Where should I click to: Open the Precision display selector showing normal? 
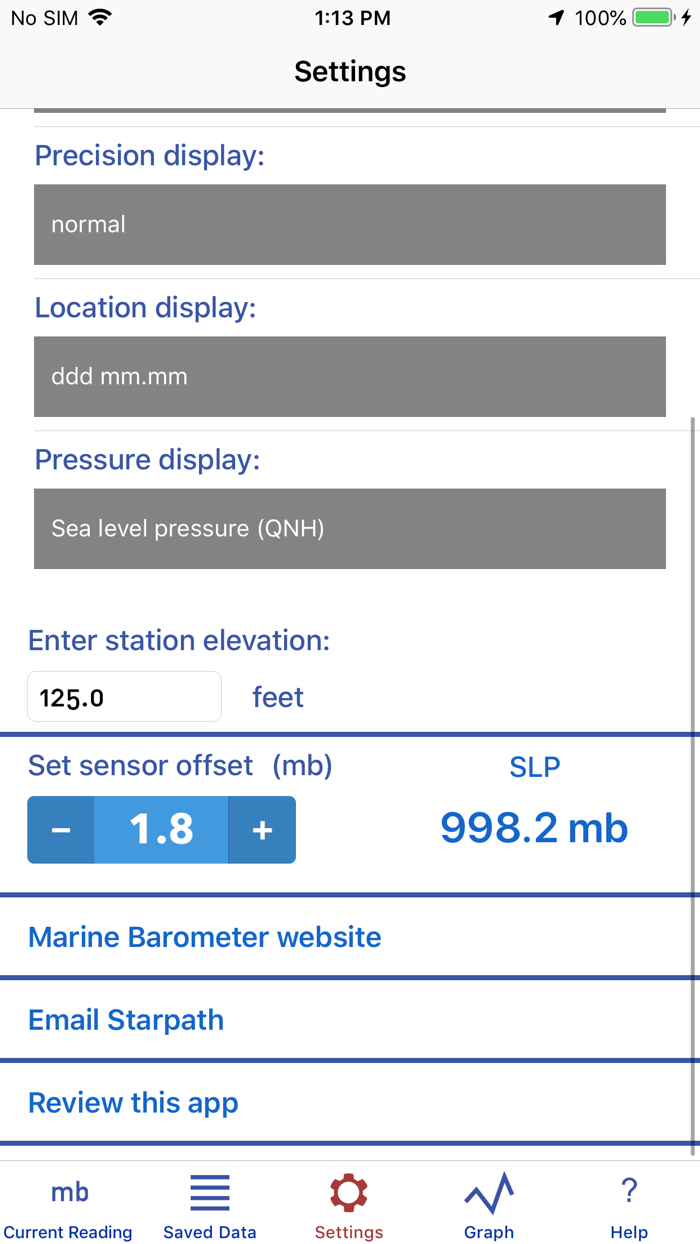349,224
